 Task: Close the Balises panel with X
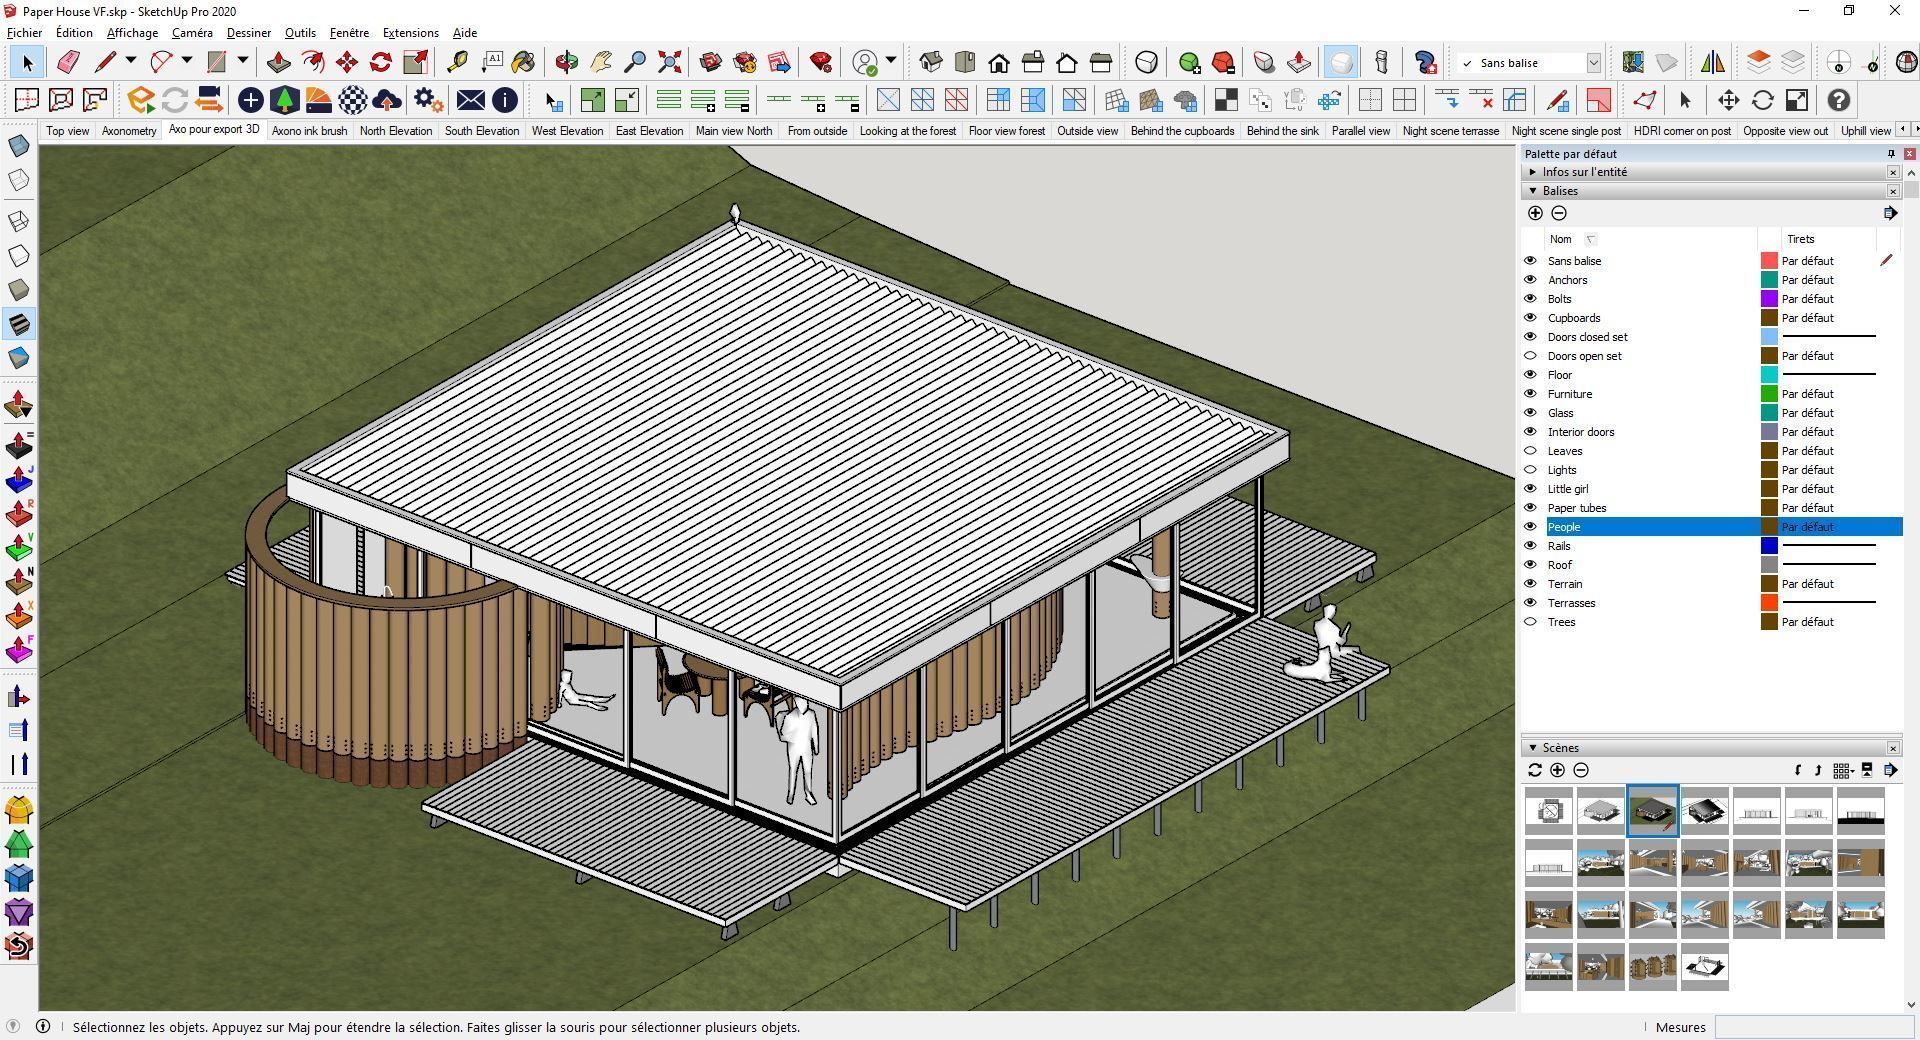pyautogui.click(x=1893, y=191)
